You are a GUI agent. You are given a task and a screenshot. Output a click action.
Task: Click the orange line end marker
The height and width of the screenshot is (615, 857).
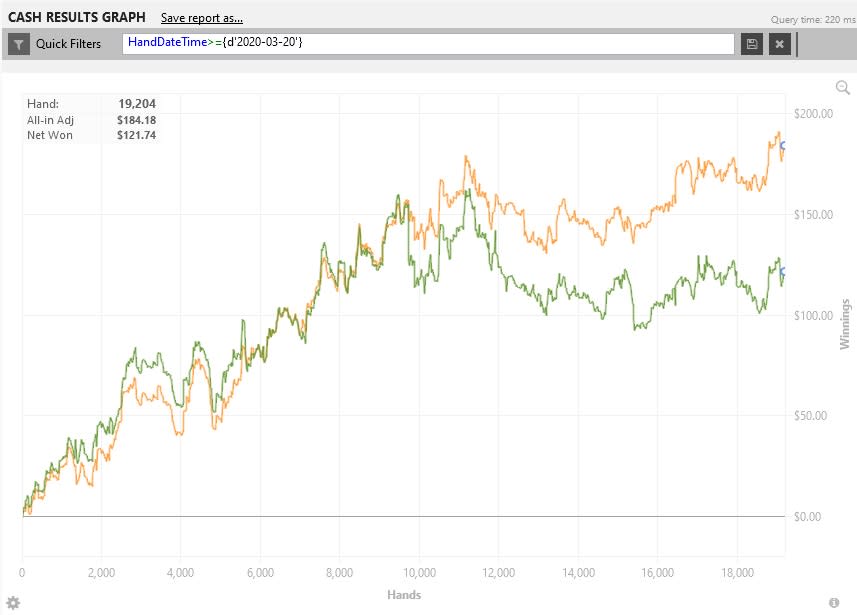point(783,145)
